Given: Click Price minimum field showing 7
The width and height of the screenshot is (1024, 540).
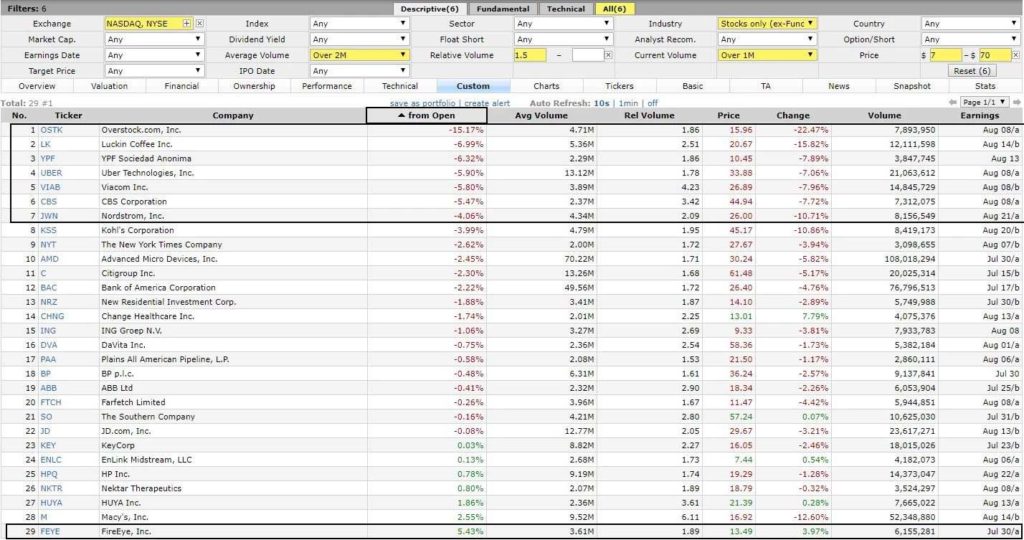Looking at the screenshot, I should (x=945, y=56).
